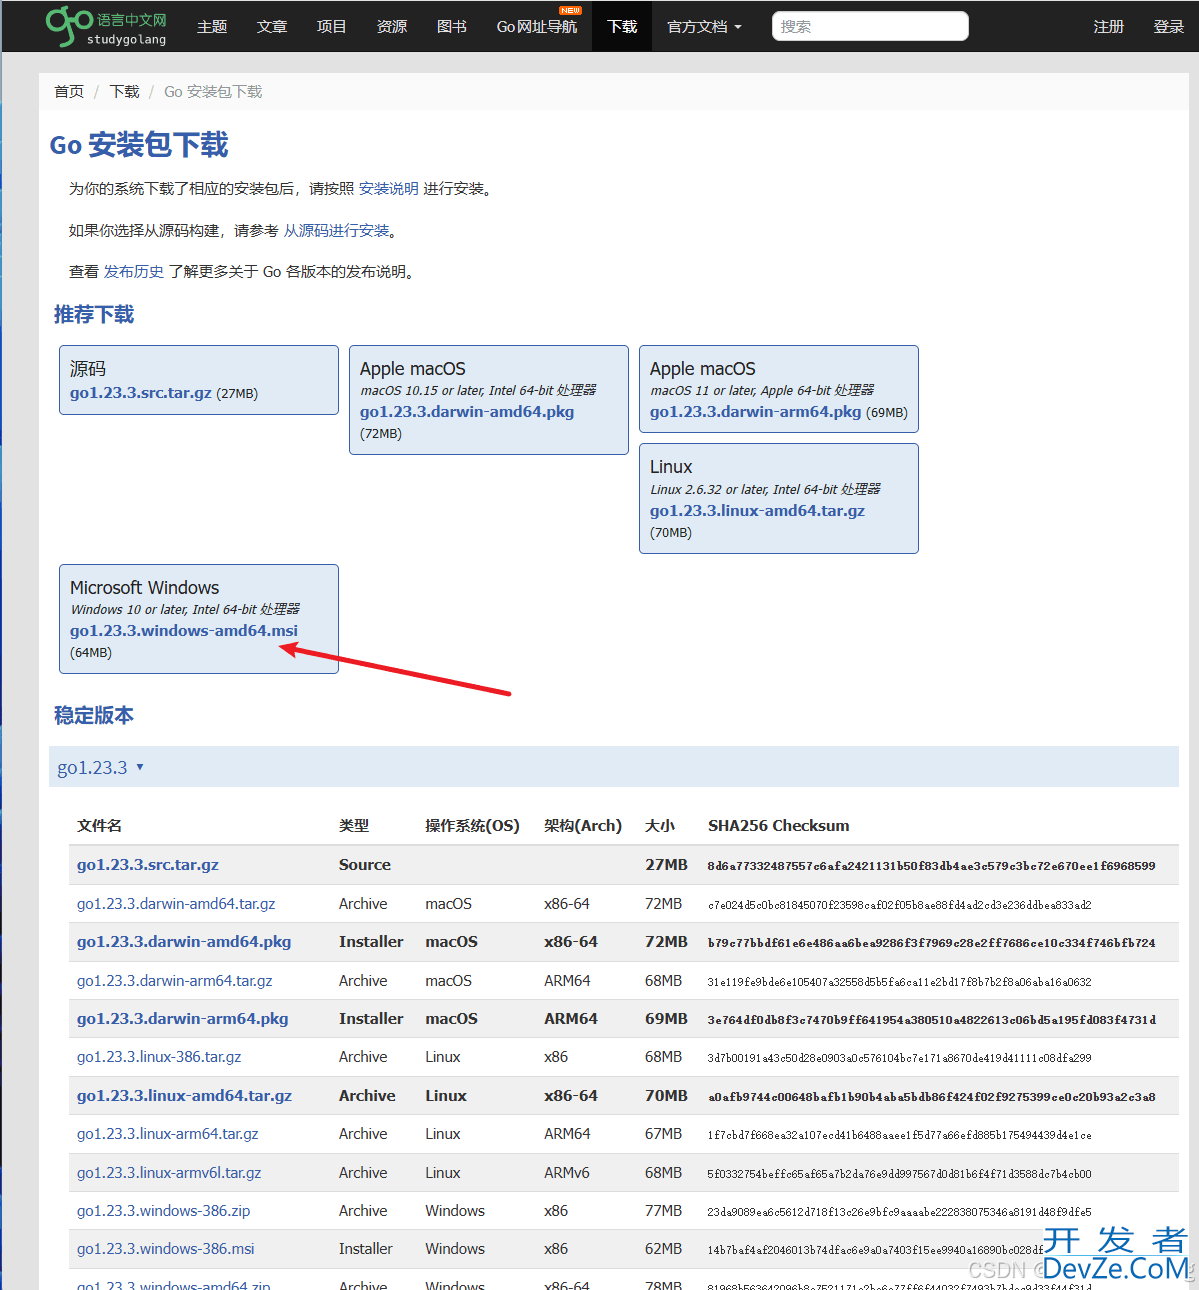This screenshot has height=1290, width=1199.
Task: Open the 文章 nav menu item
Action: [272, 26]
